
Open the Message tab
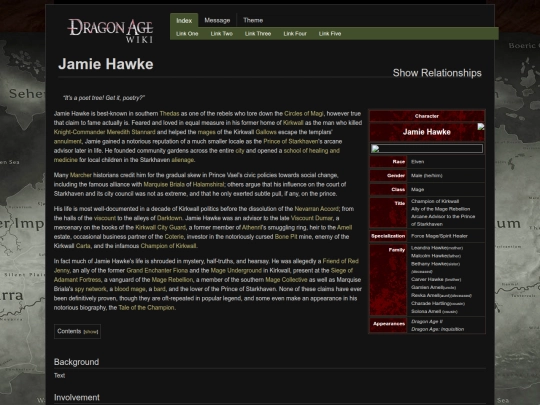tap(217, 20)
